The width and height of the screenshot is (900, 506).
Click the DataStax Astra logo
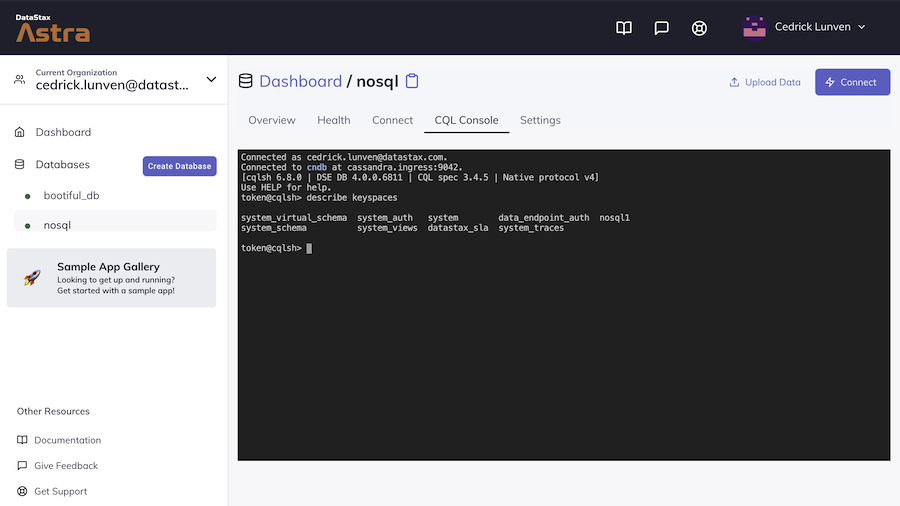click(53, 28)
